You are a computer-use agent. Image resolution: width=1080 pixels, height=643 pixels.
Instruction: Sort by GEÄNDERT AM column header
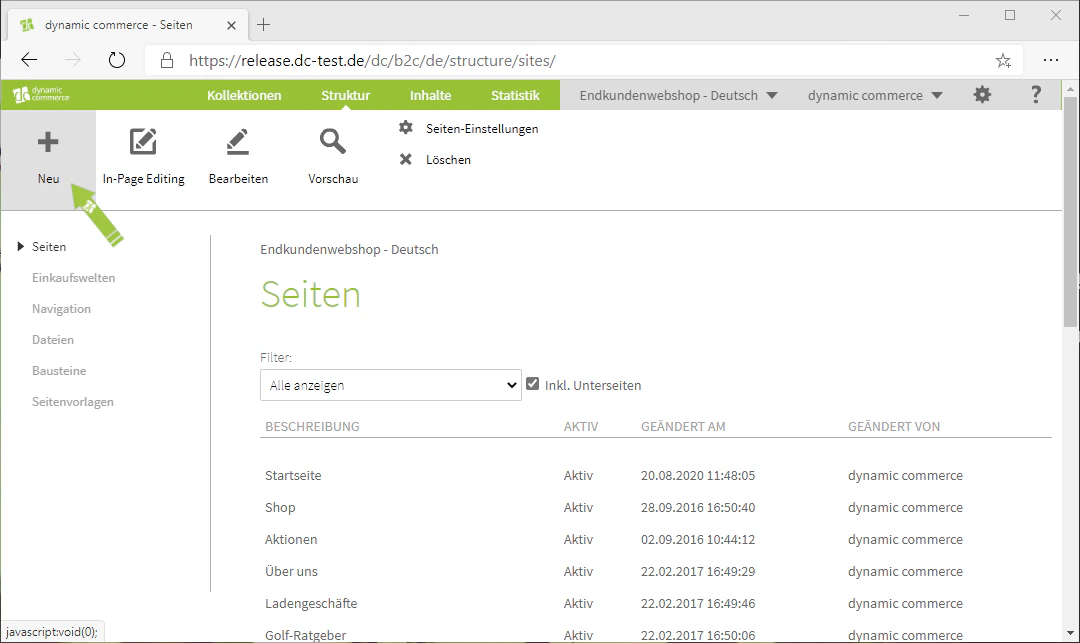tap(683, 427)
